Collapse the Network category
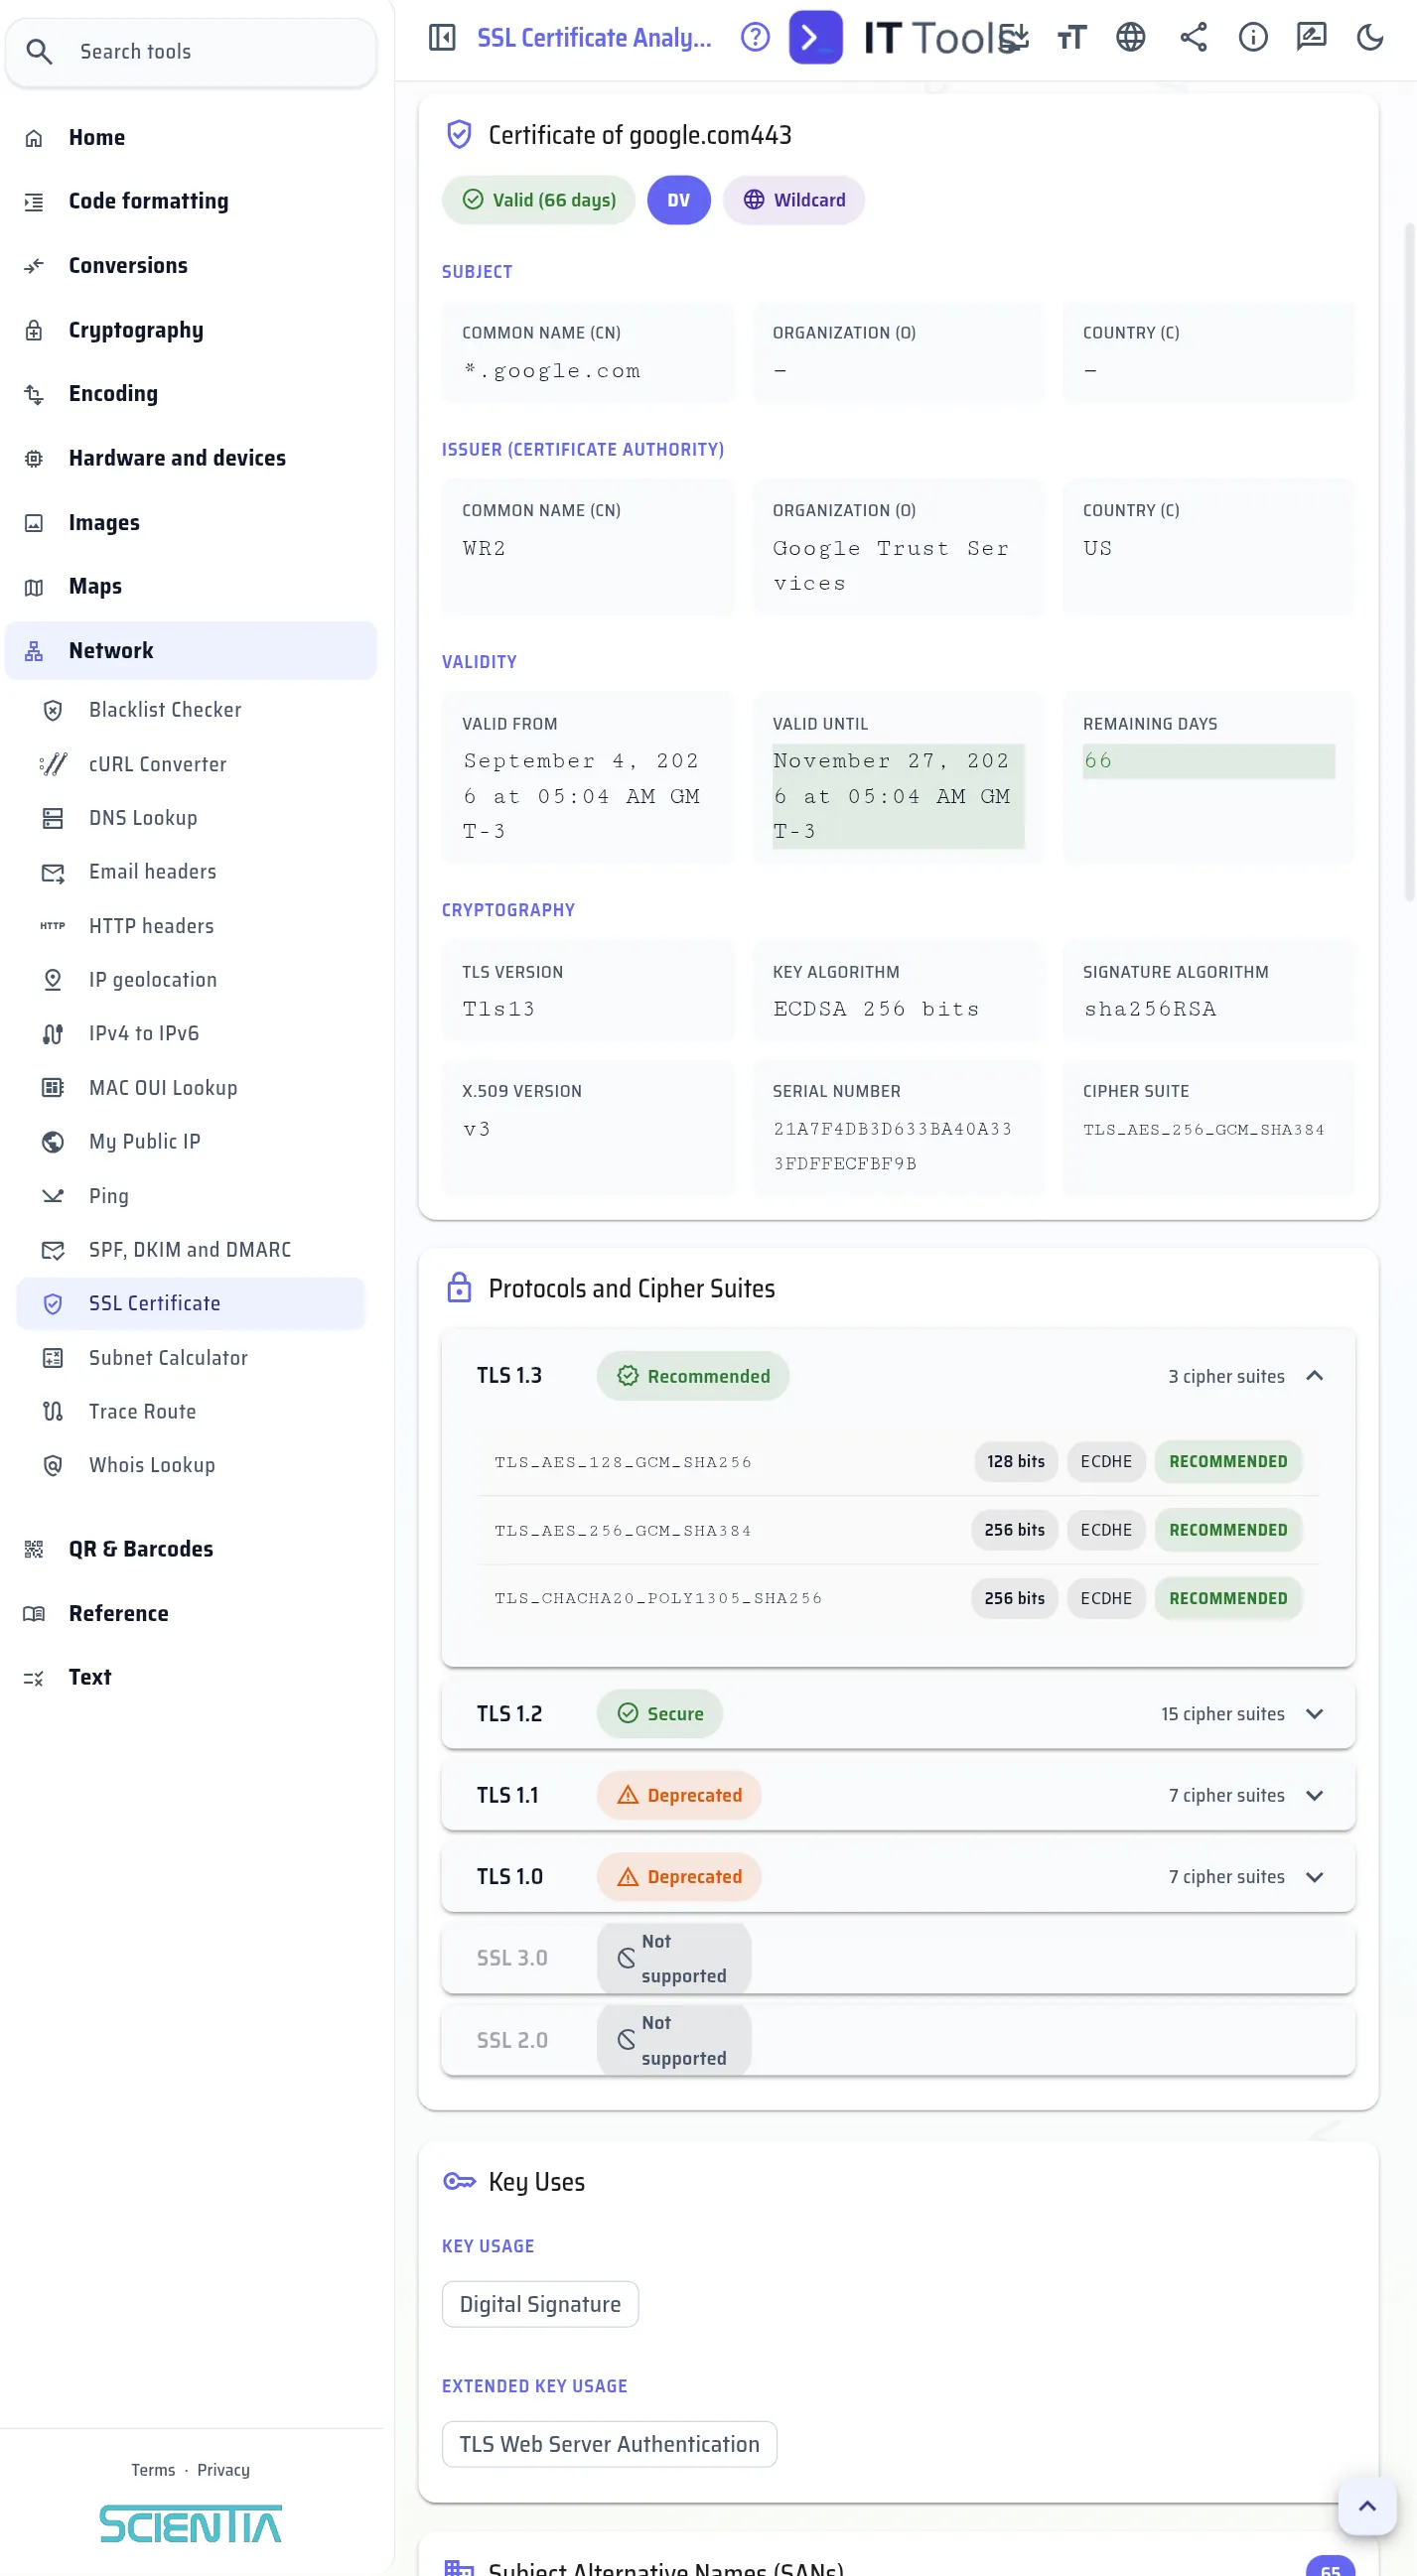 (191, 651)
